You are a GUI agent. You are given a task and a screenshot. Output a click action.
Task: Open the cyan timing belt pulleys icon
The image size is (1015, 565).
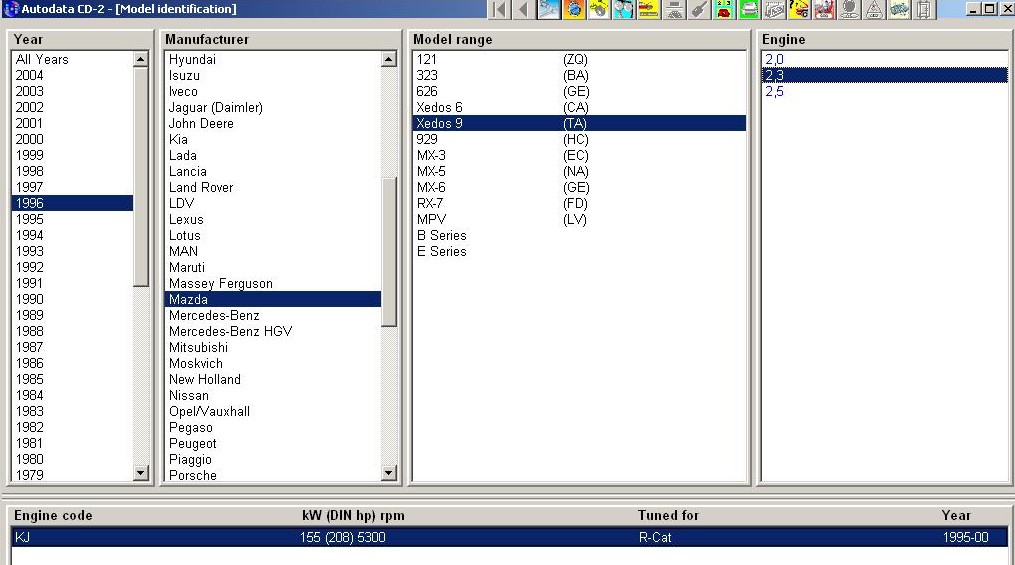625,9
